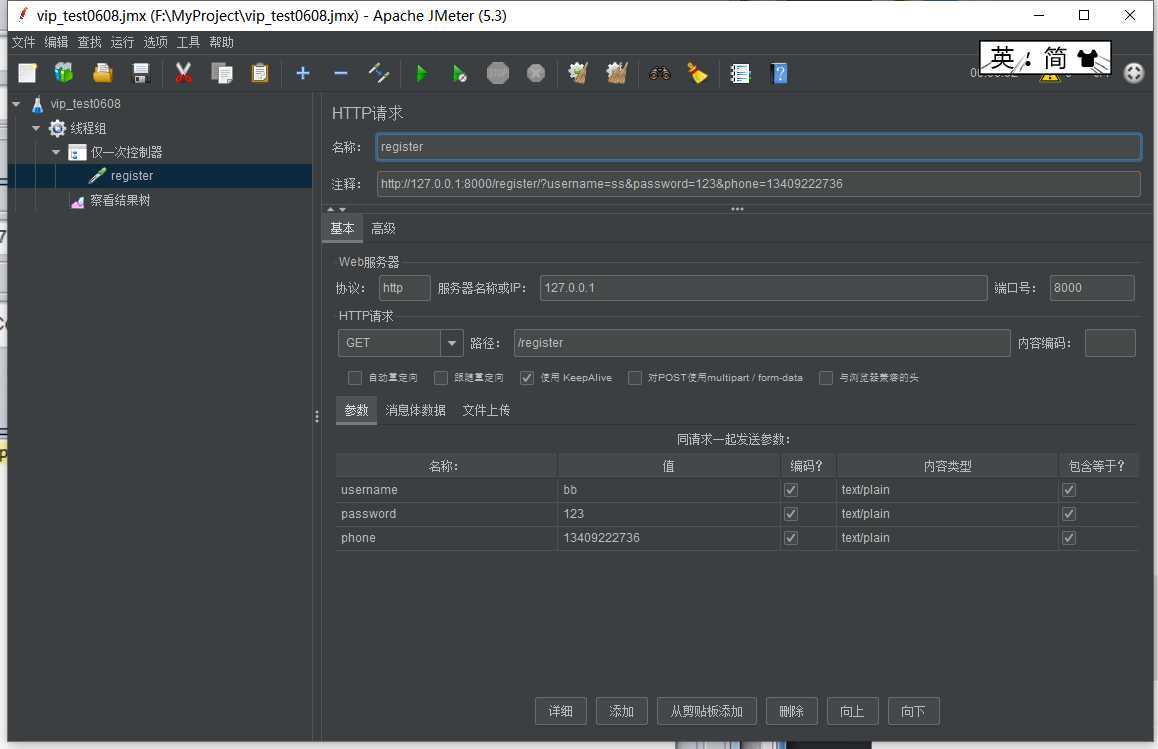Switch to the 高级 tab
The image size is (1158, 749).
(x=383, y=228)
